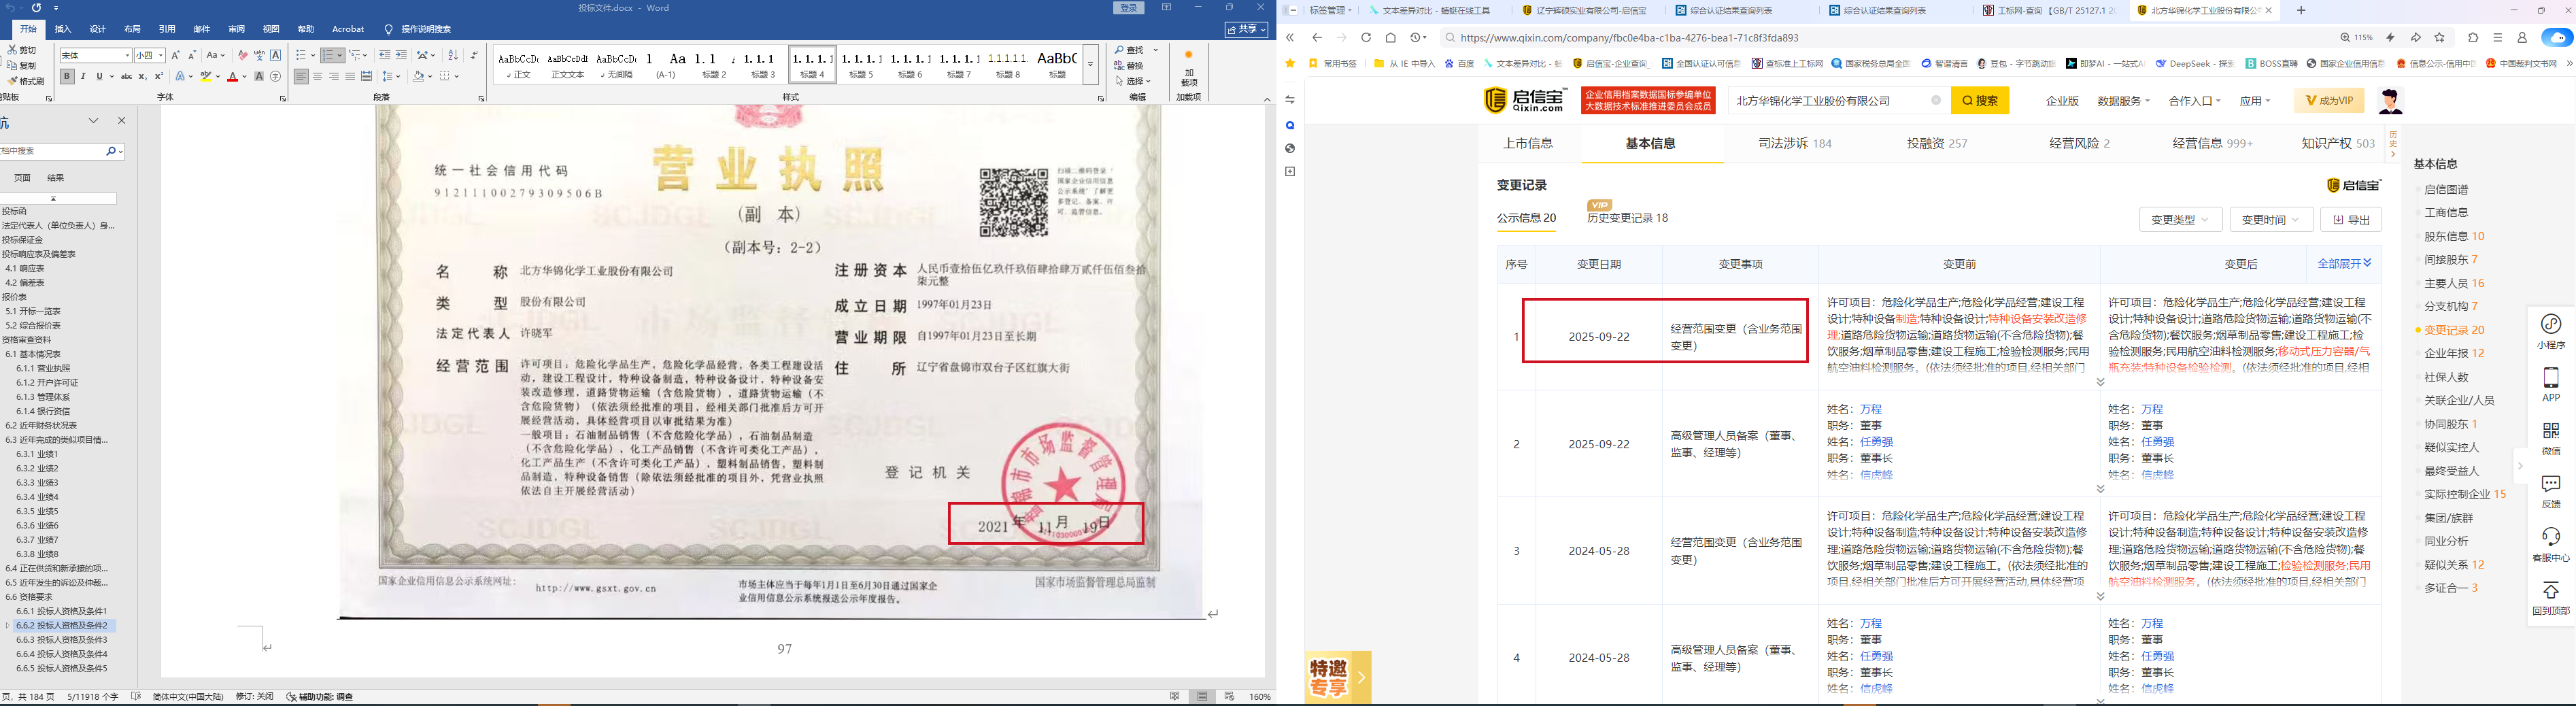Viewport: 2576px width, 706px height.
Task: Increase paragraph indent
Action: [401, 55]
